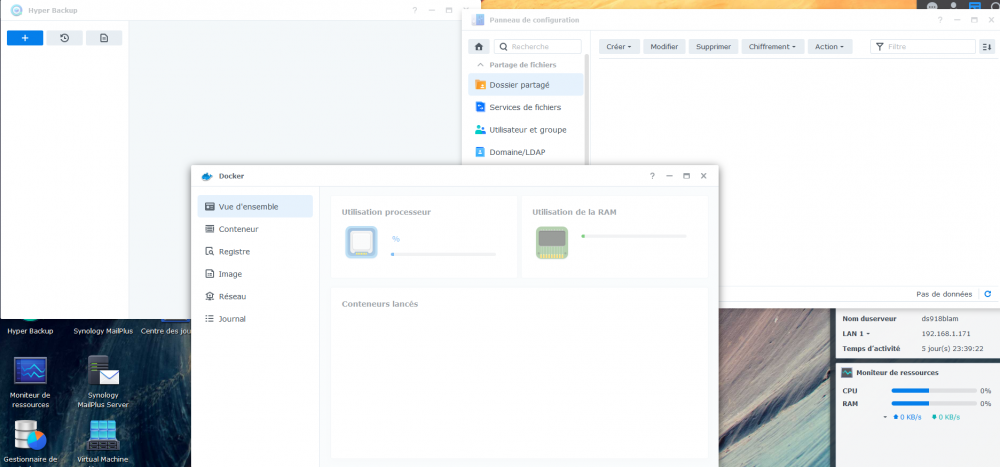Click the uptime value 5 jour(s) 23:39:22

(952, 349)
